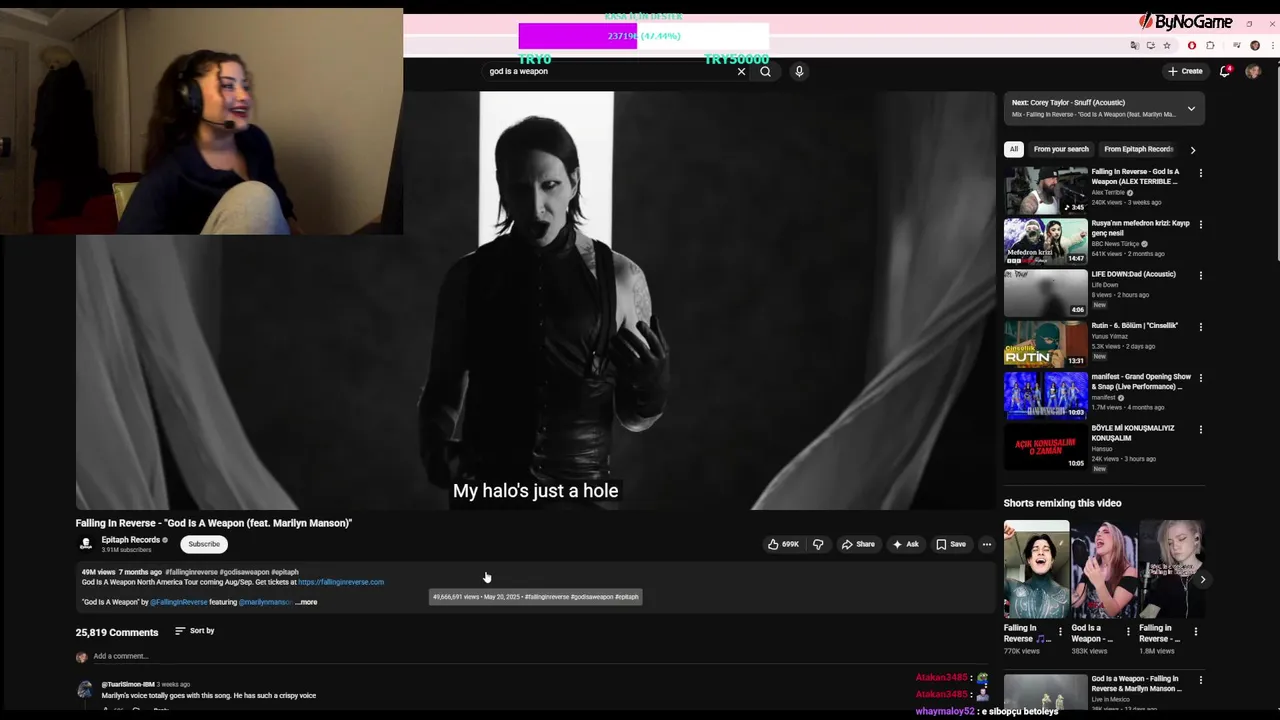Open options for the 383K views short
The image size is (1280, 720).
[1128, 632]
